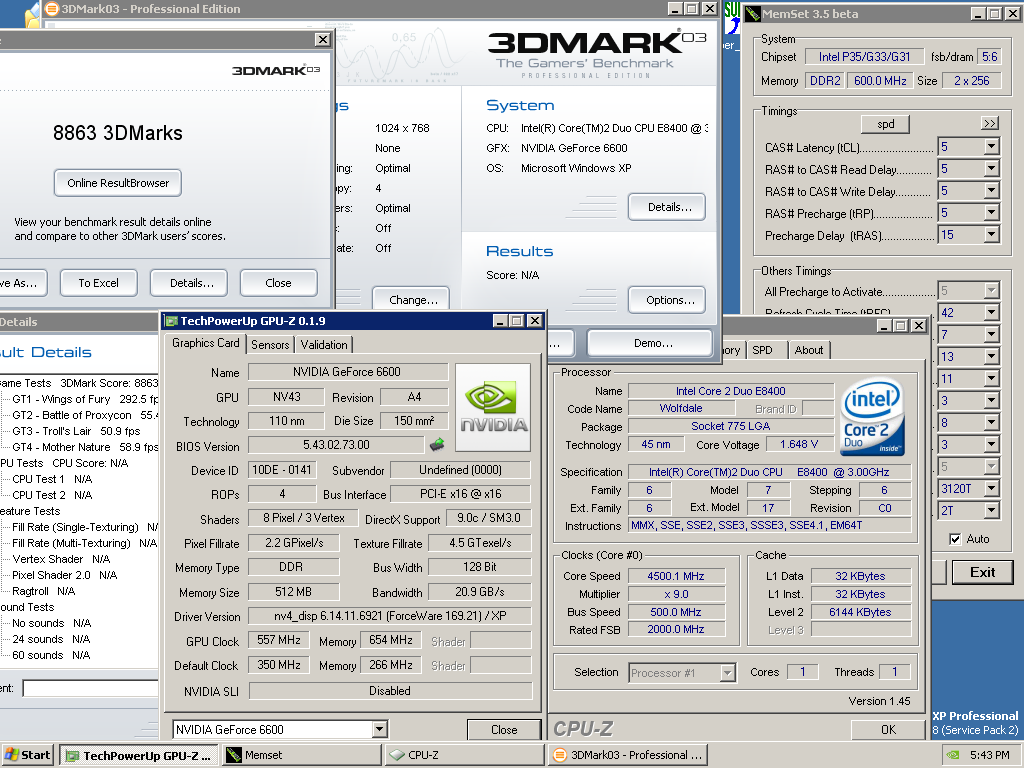
Task: Select GT3 - Troll's Lair result row
Action: (x=76, y=431)
